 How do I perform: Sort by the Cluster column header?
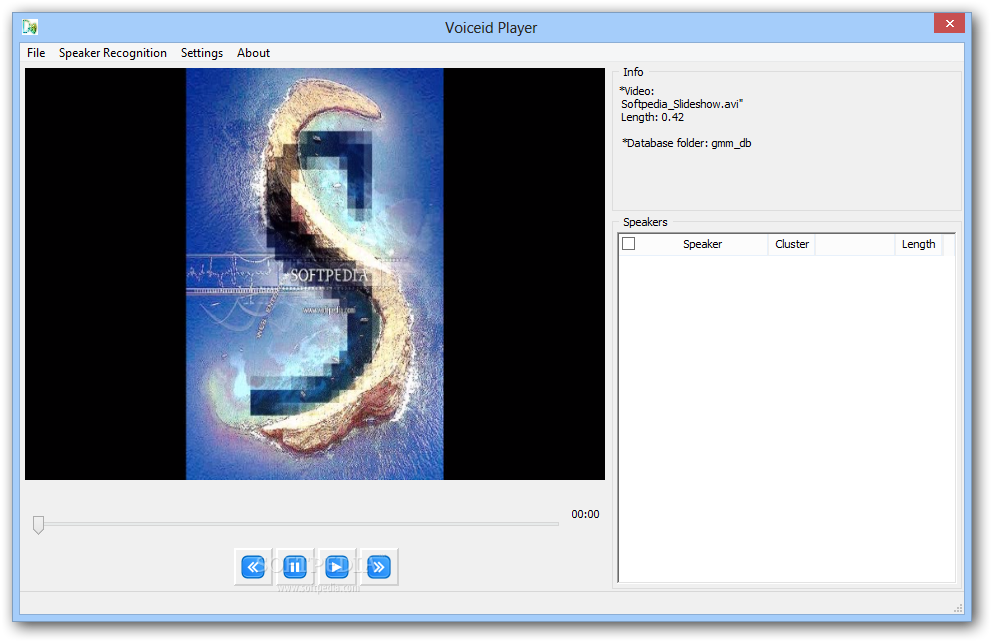[x=791, y=244]
